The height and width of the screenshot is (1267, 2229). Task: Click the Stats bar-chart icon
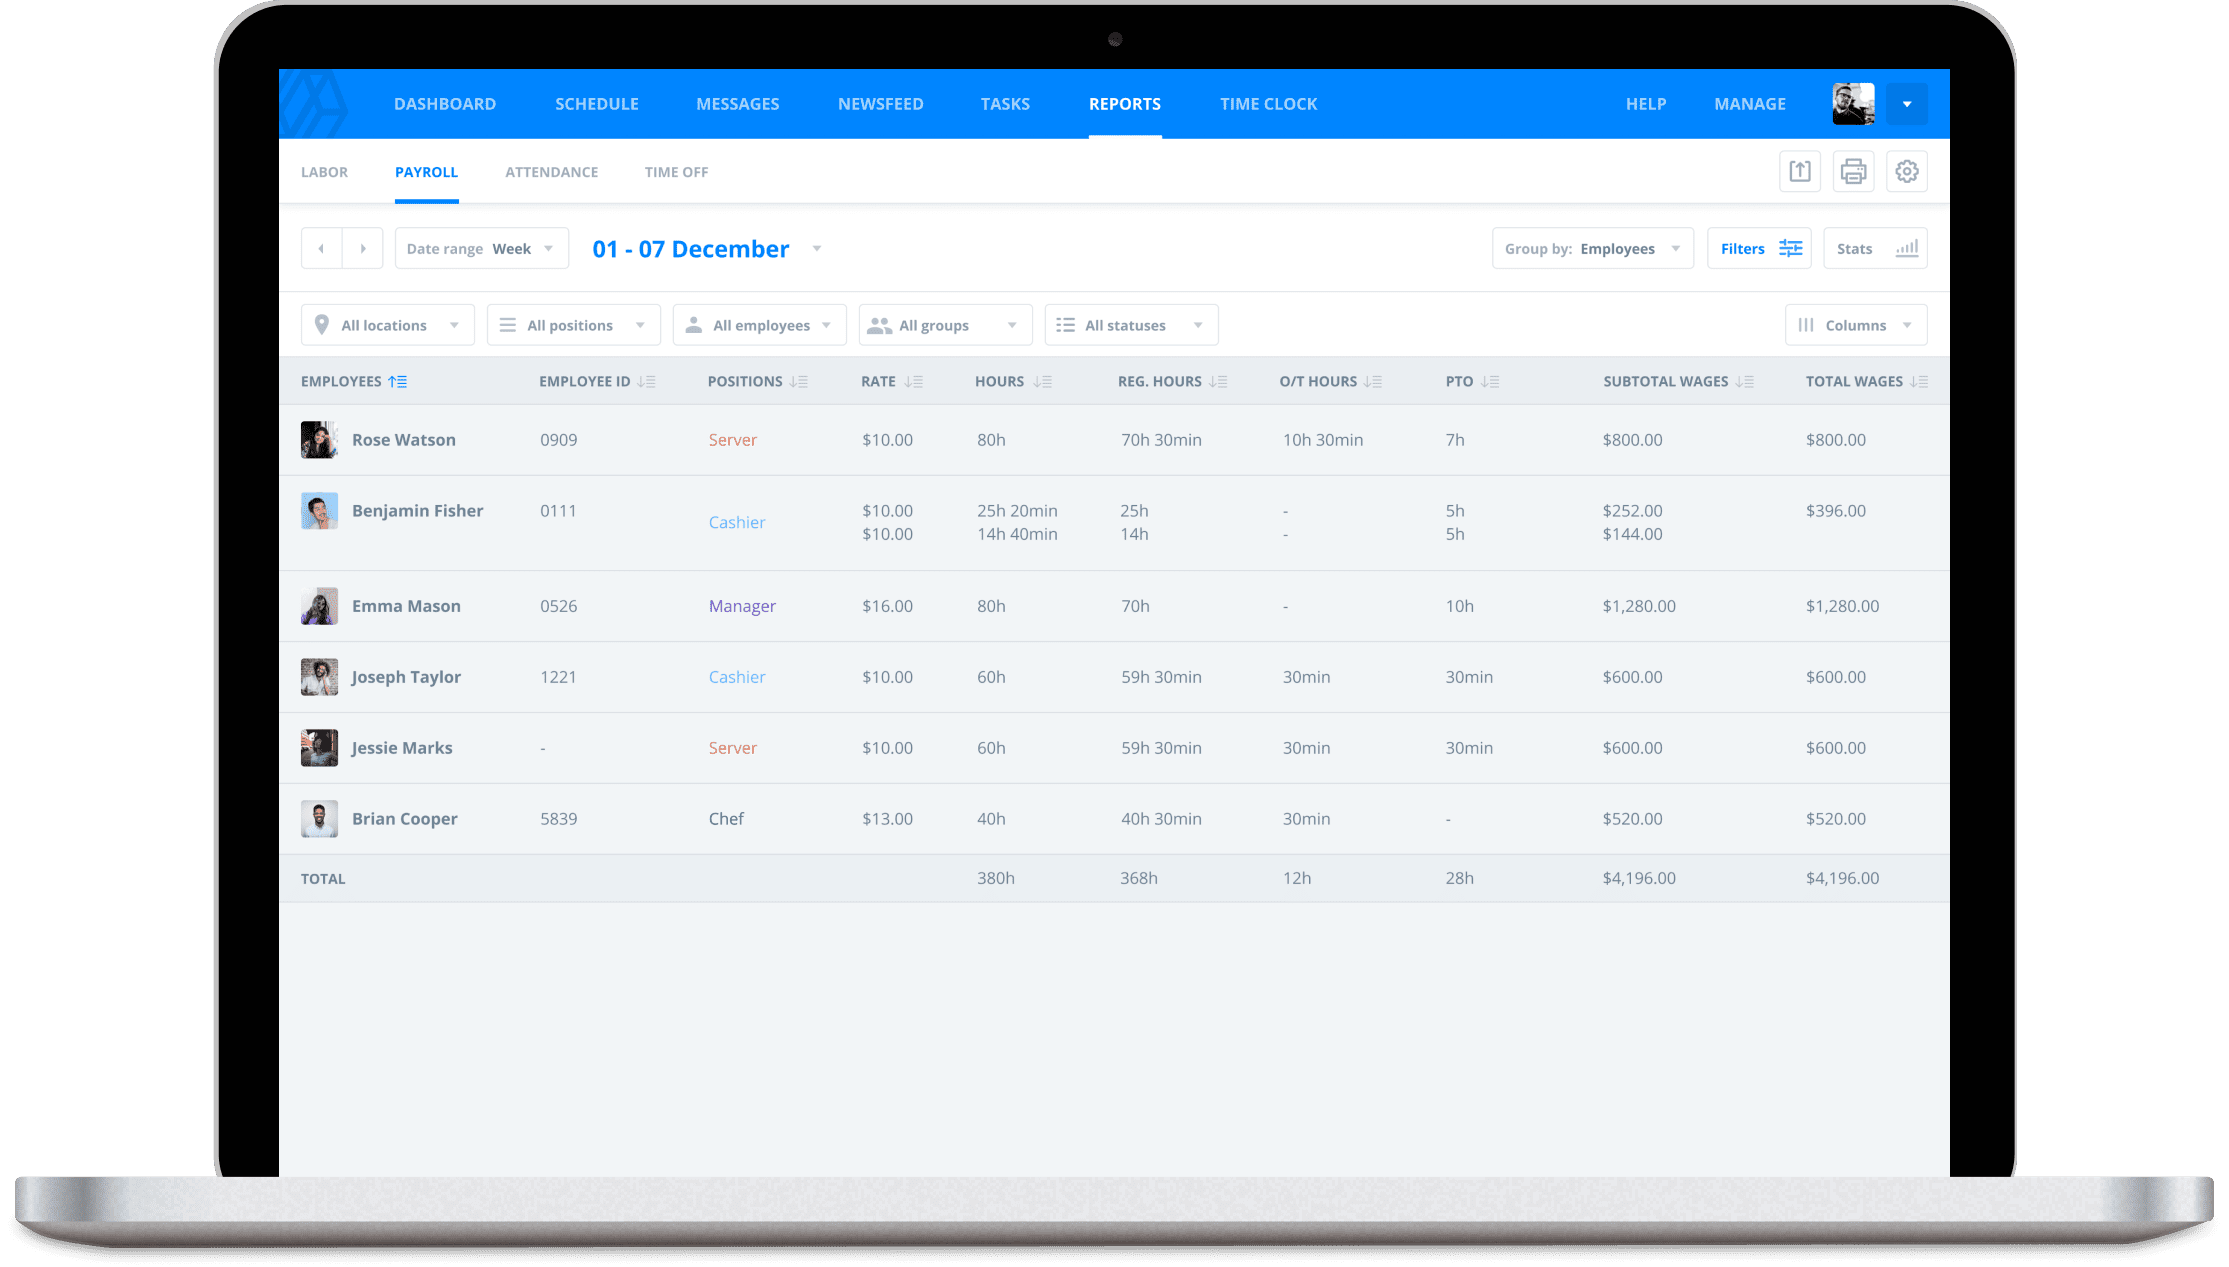click(1906, 248)
